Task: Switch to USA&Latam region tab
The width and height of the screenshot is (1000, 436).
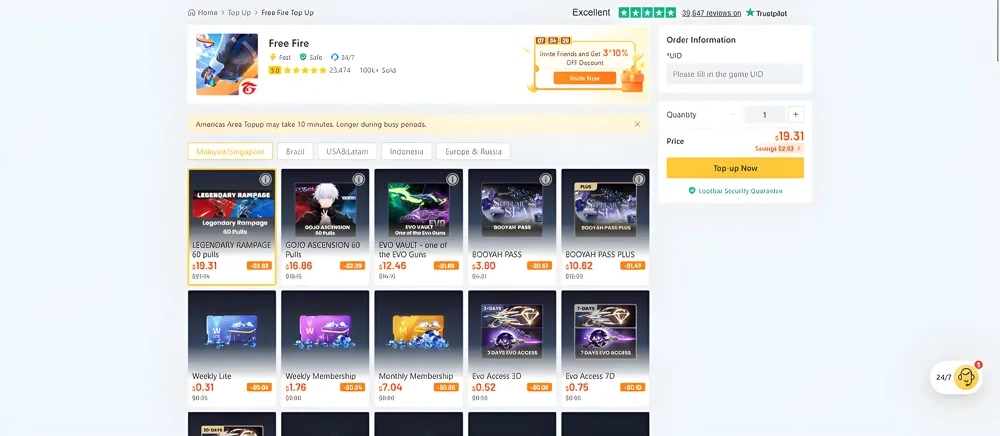Action: 345,152
